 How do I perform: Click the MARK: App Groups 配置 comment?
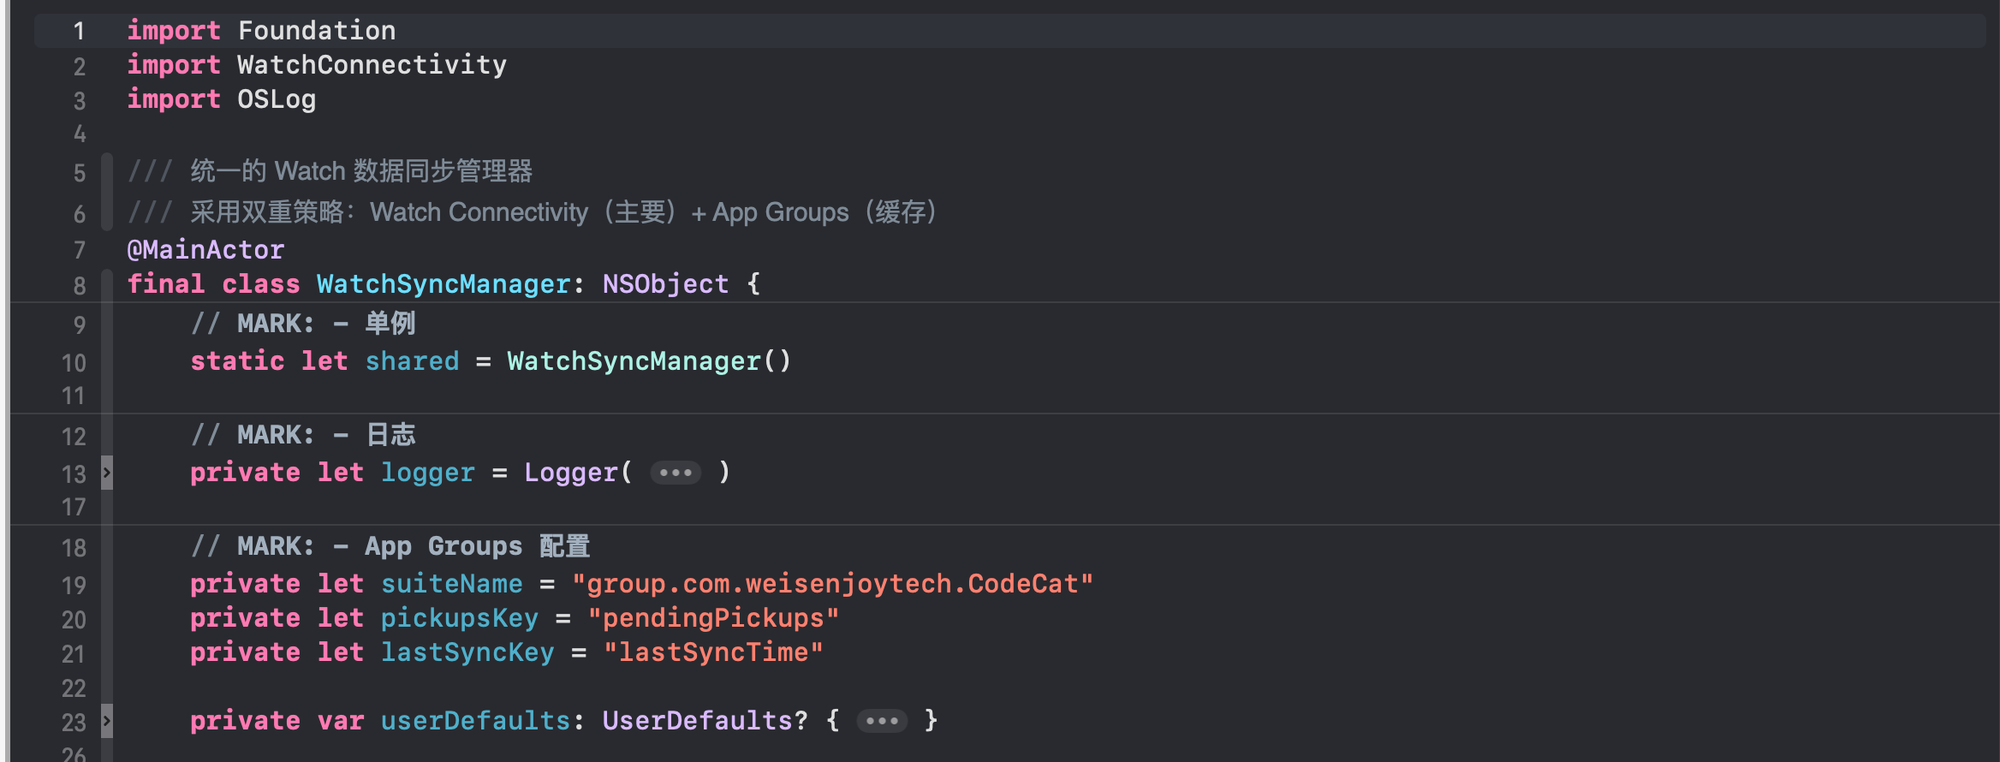tap(390, 547)
